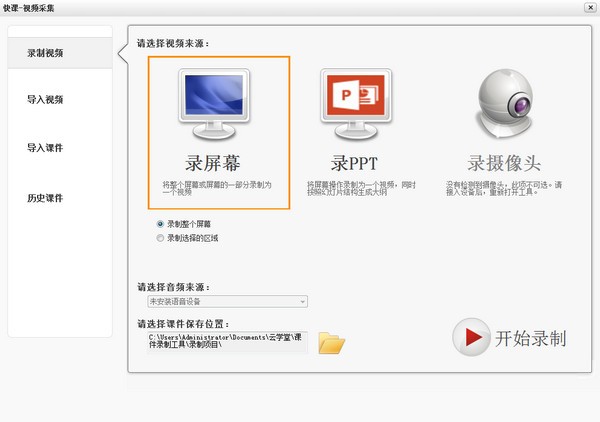Start recording via 开始录制 text

tap(530, 338)
